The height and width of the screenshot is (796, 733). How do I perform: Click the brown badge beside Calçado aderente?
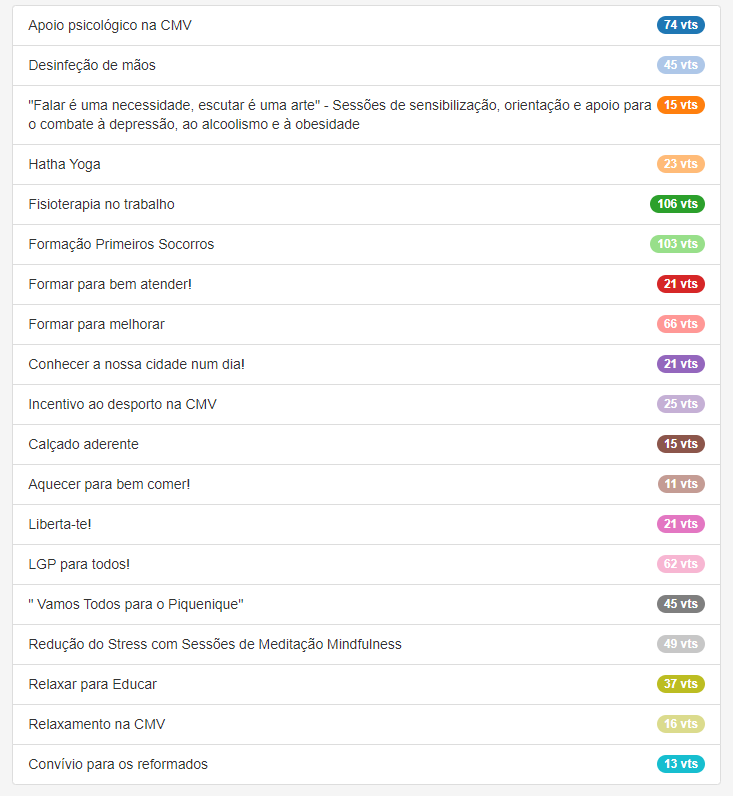click(680, 444)
